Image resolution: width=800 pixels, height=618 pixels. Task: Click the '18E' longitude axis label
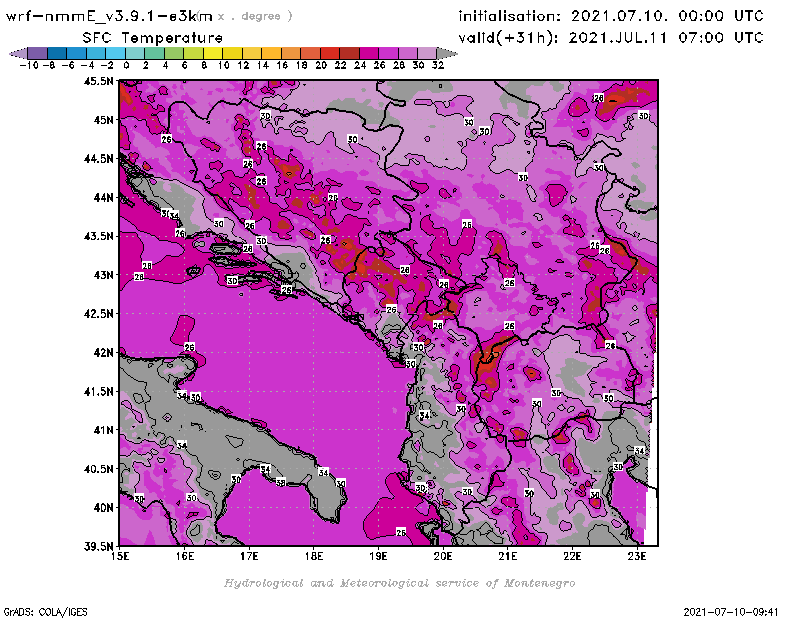click(314, 556)
